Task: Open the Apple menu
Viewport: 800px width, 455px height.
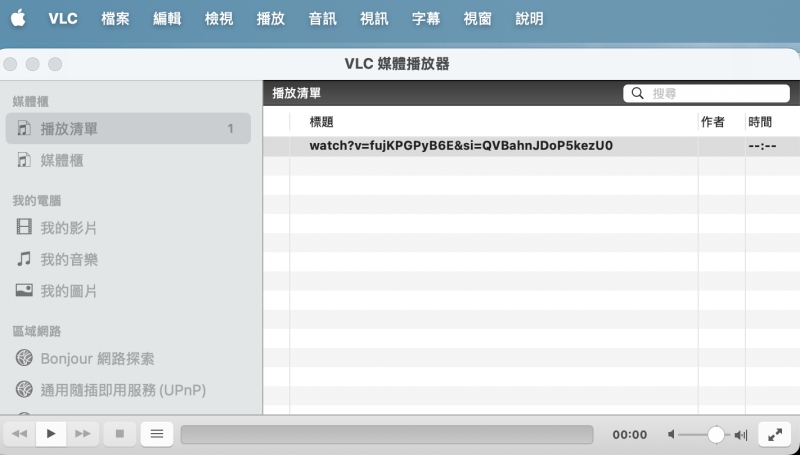Action: pos(18,18)
